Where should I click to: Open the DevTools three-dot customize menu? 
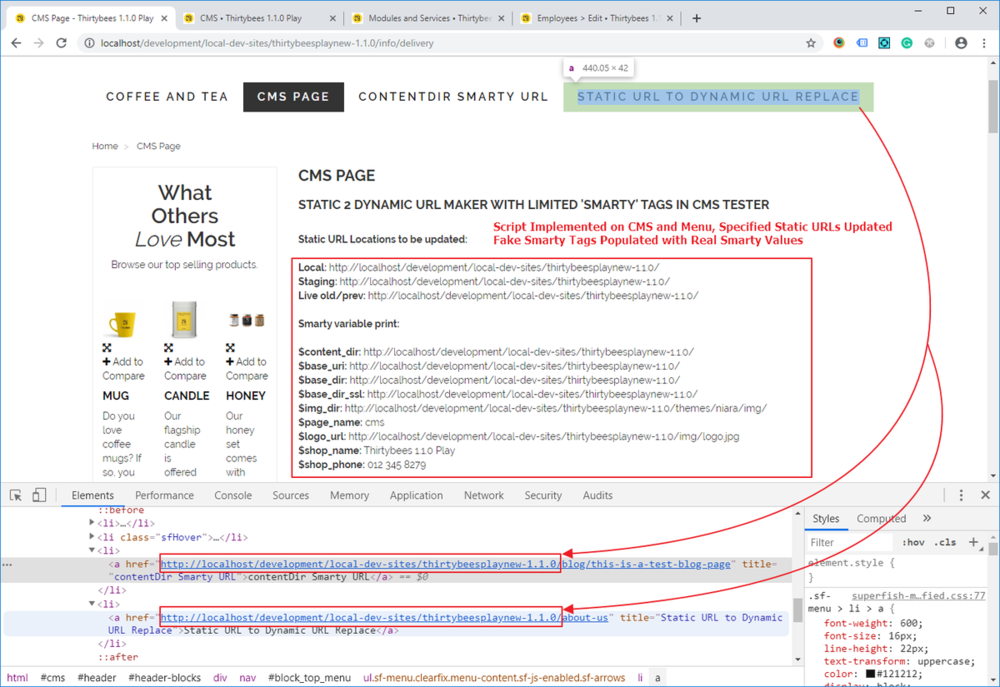click(x=961, y=495)
